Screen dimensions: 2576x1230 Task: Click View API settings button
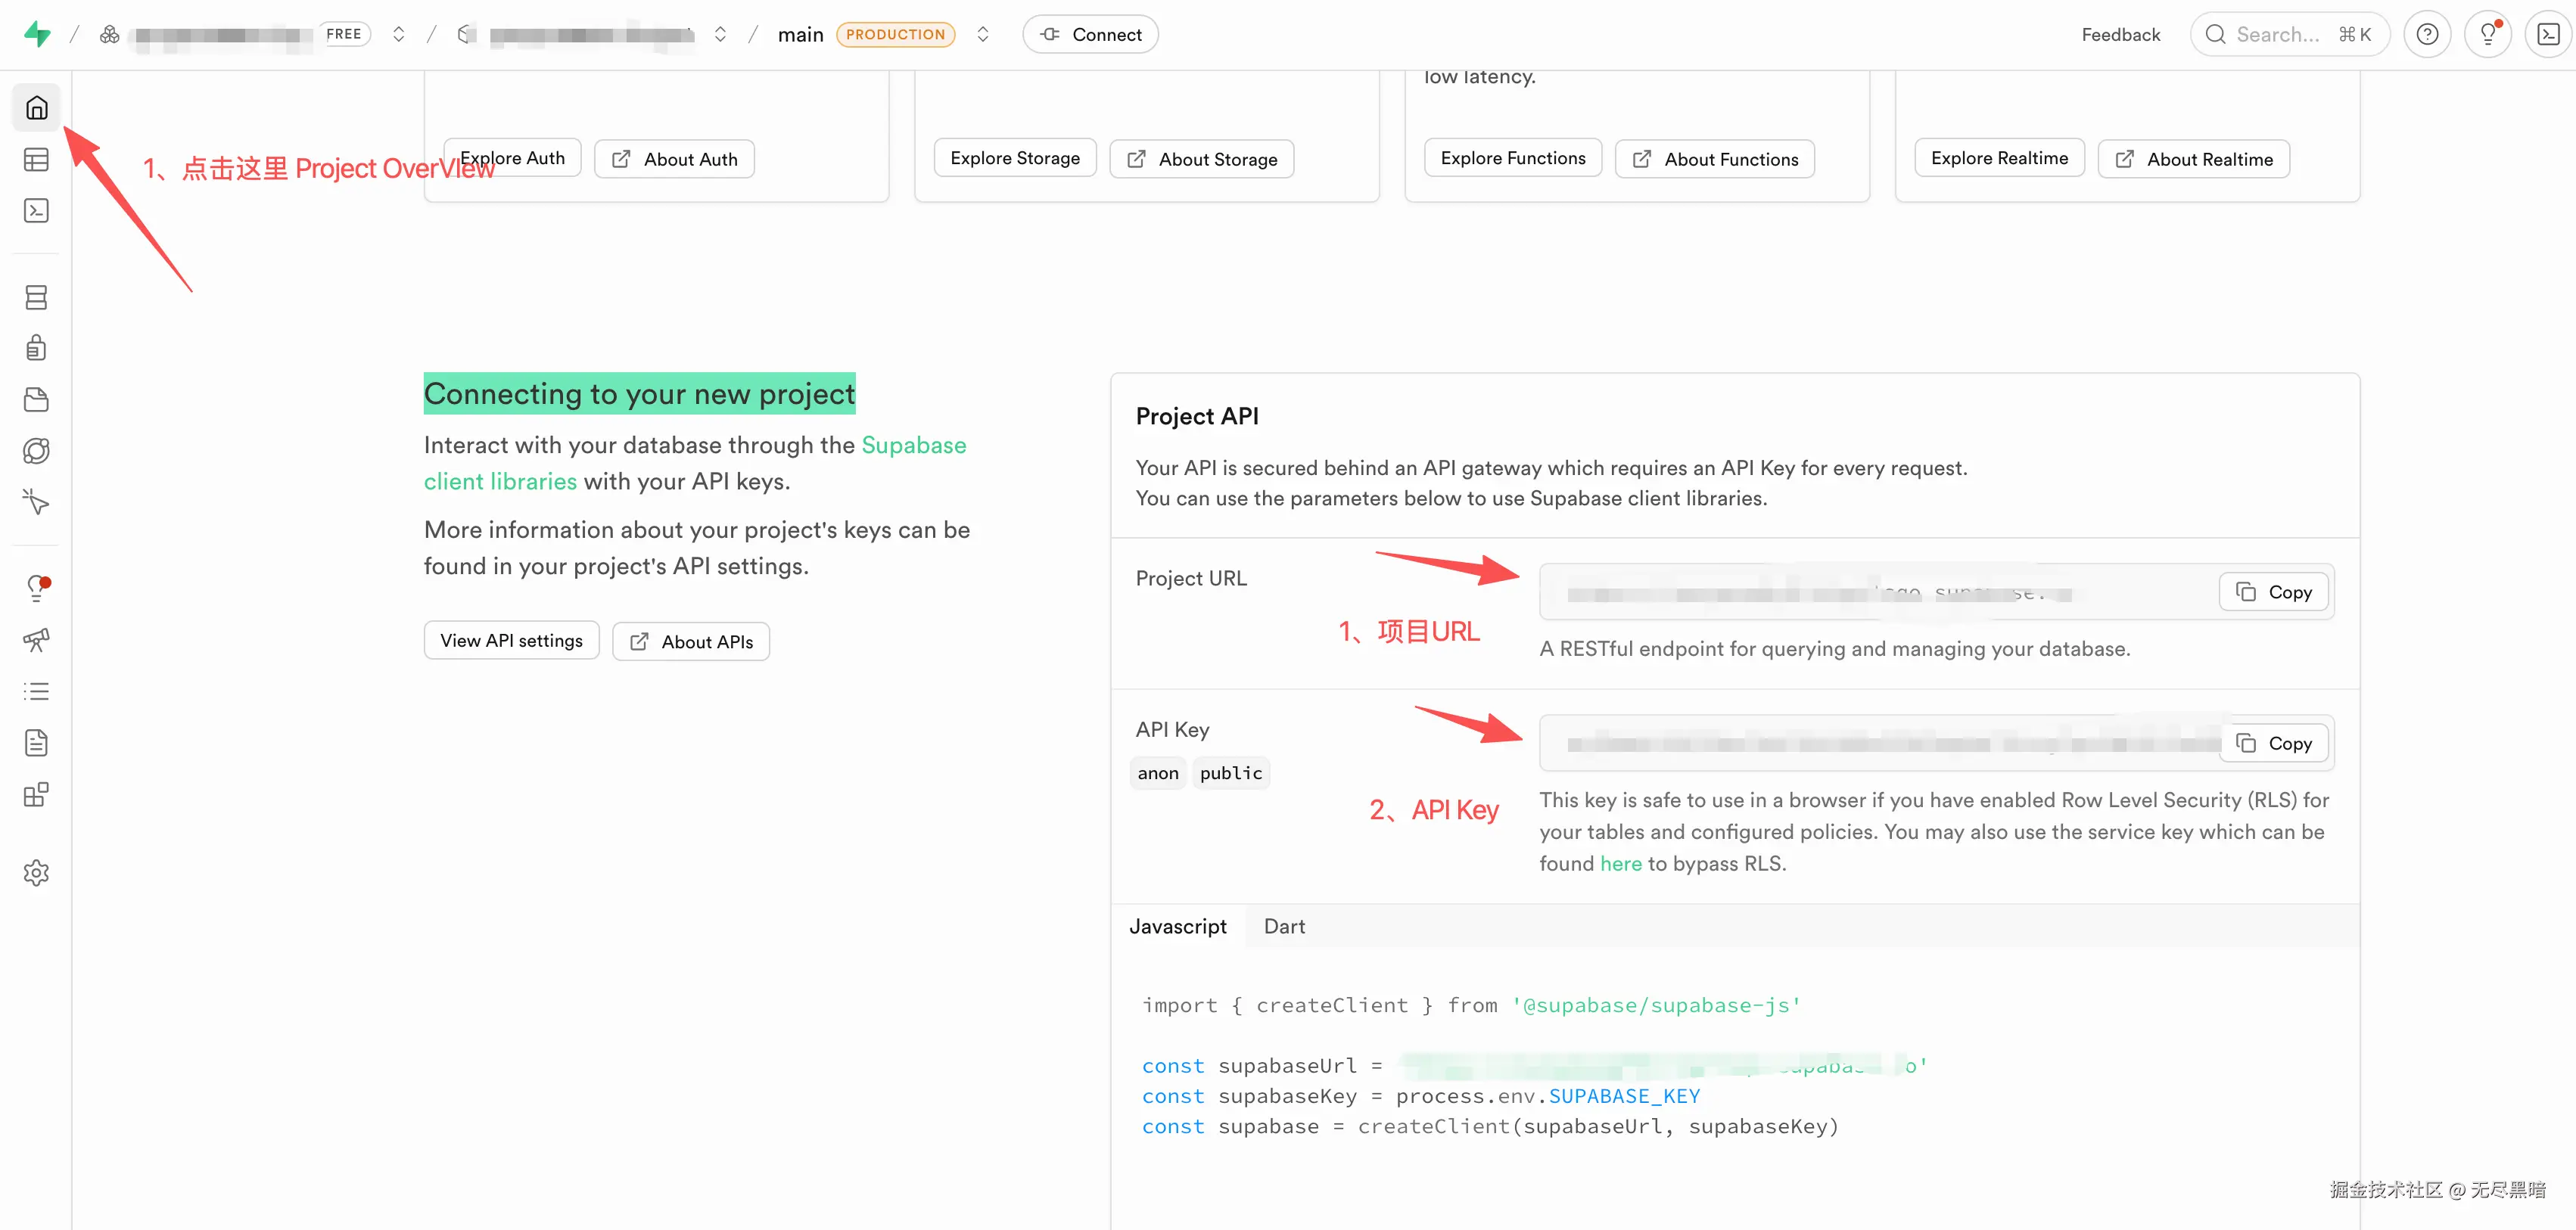(511, 641)
